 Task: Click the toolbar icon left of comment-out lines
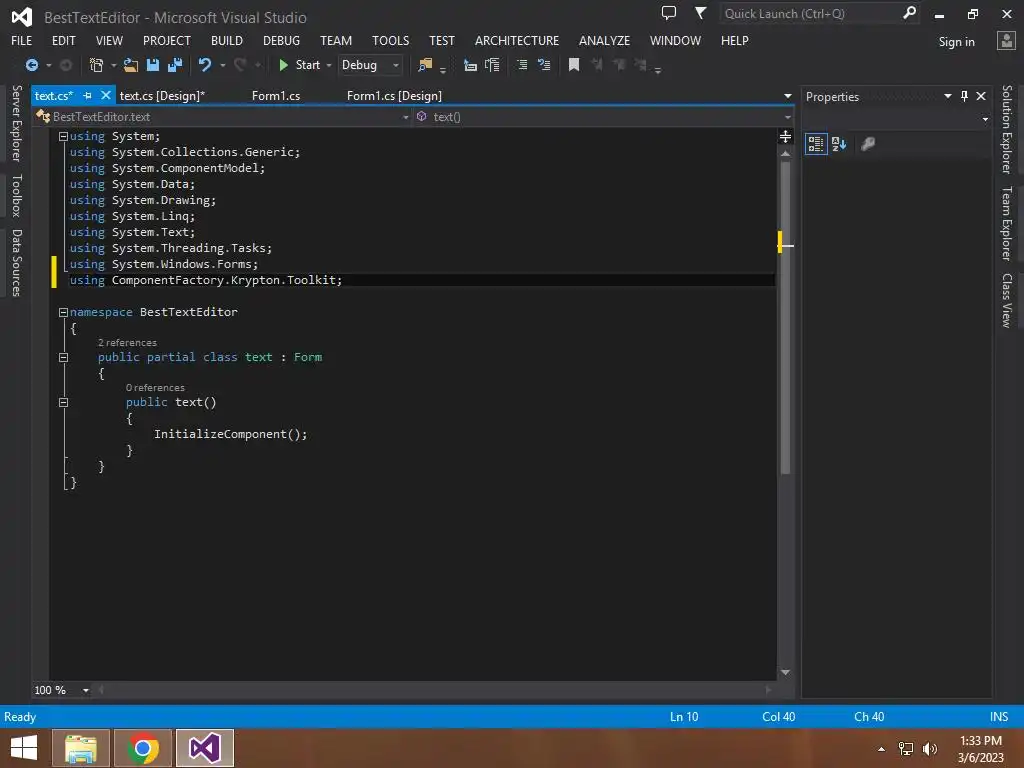(x=492, y=65)
